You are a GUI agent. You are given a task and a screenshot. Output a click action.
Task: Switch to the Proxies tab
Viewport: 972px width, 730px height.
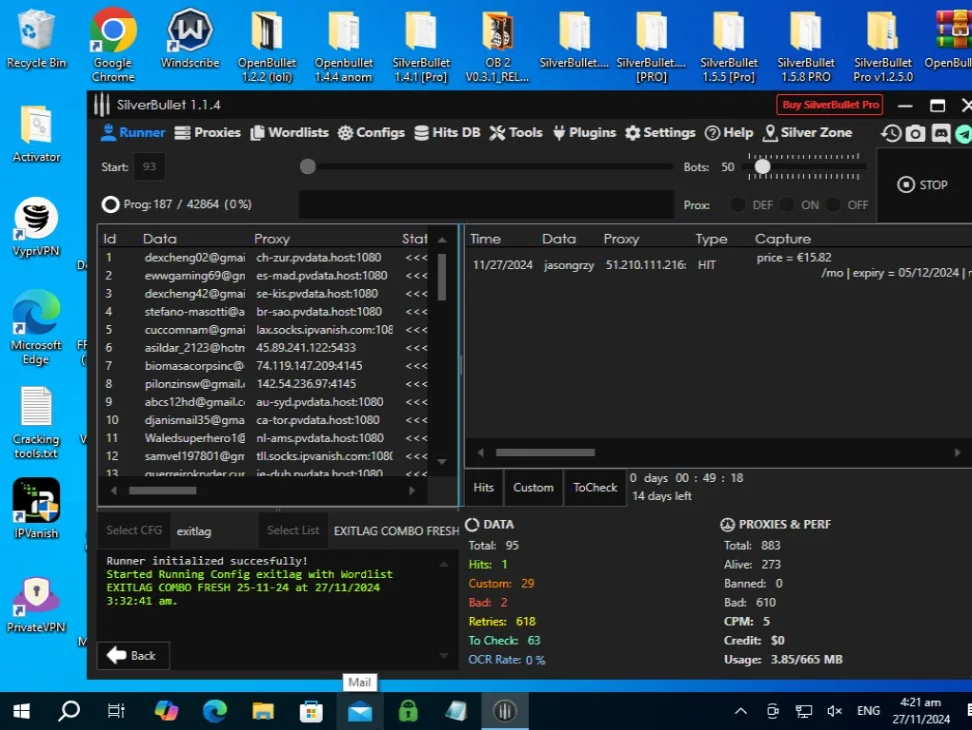(x=208, y=133)
